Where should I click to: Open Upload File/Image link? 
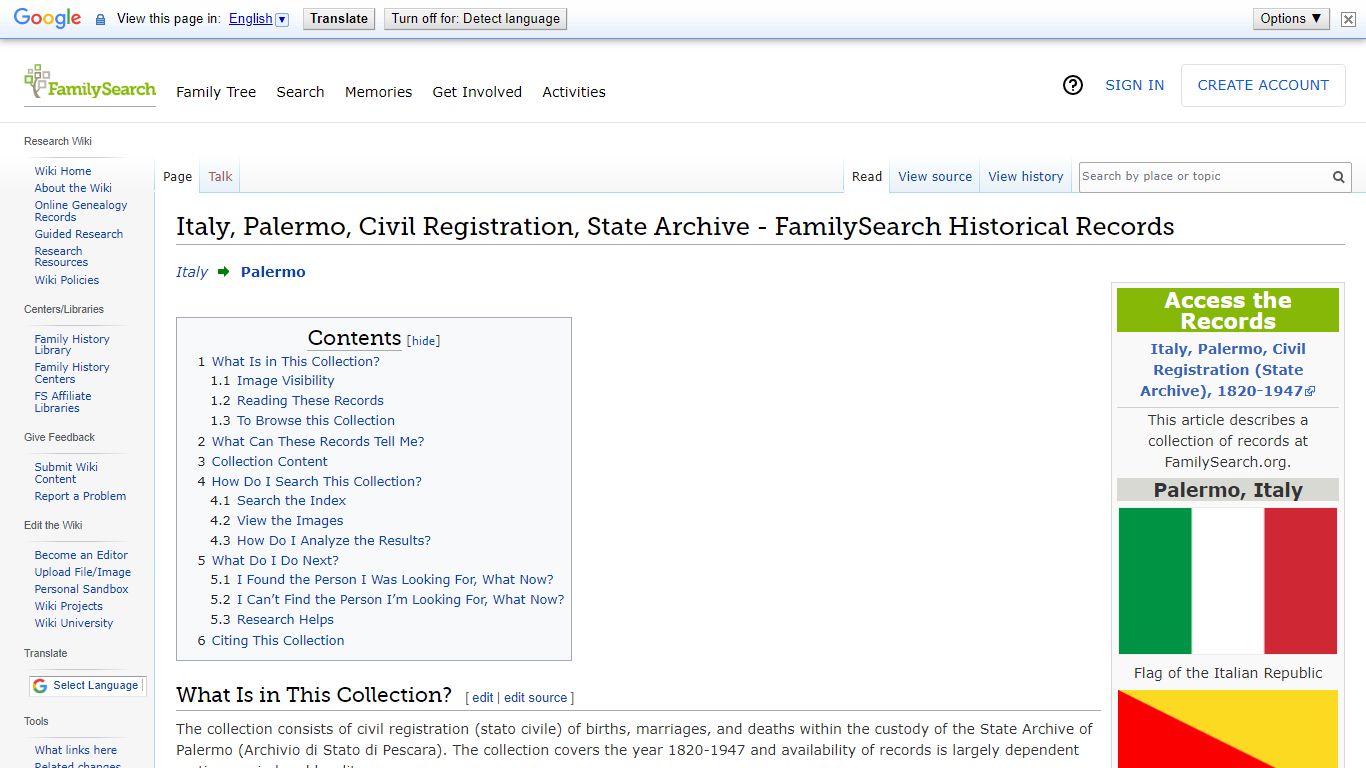83,572
